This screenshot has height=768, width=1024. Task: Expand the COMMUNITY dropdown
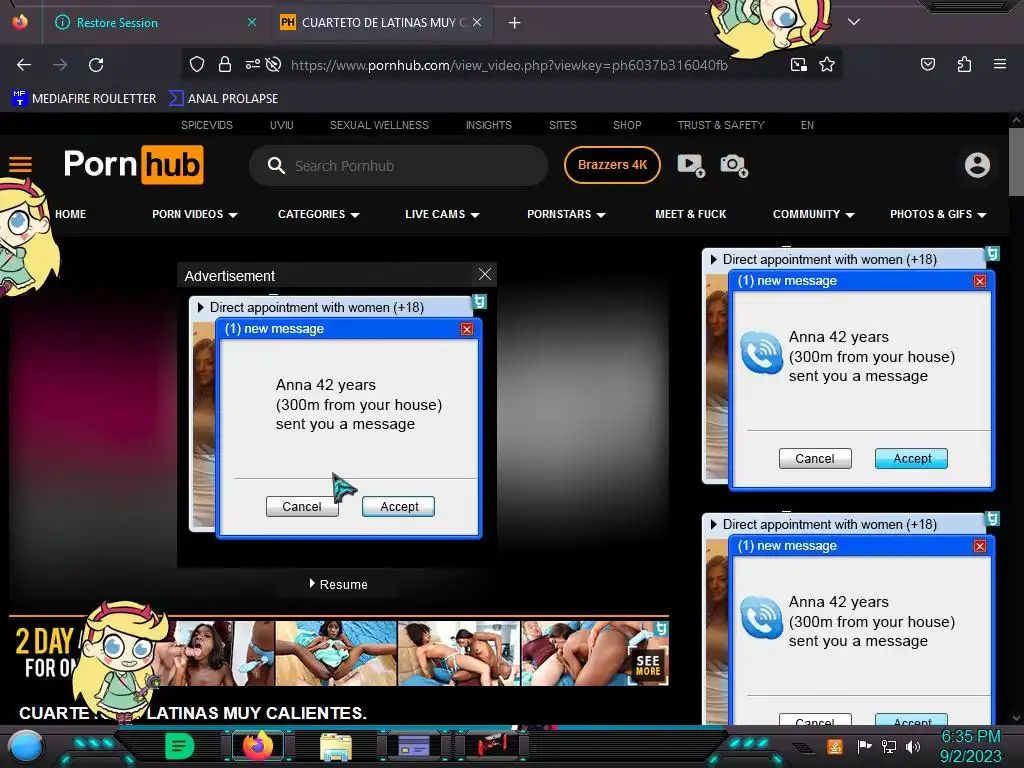[x=814, y=214]
